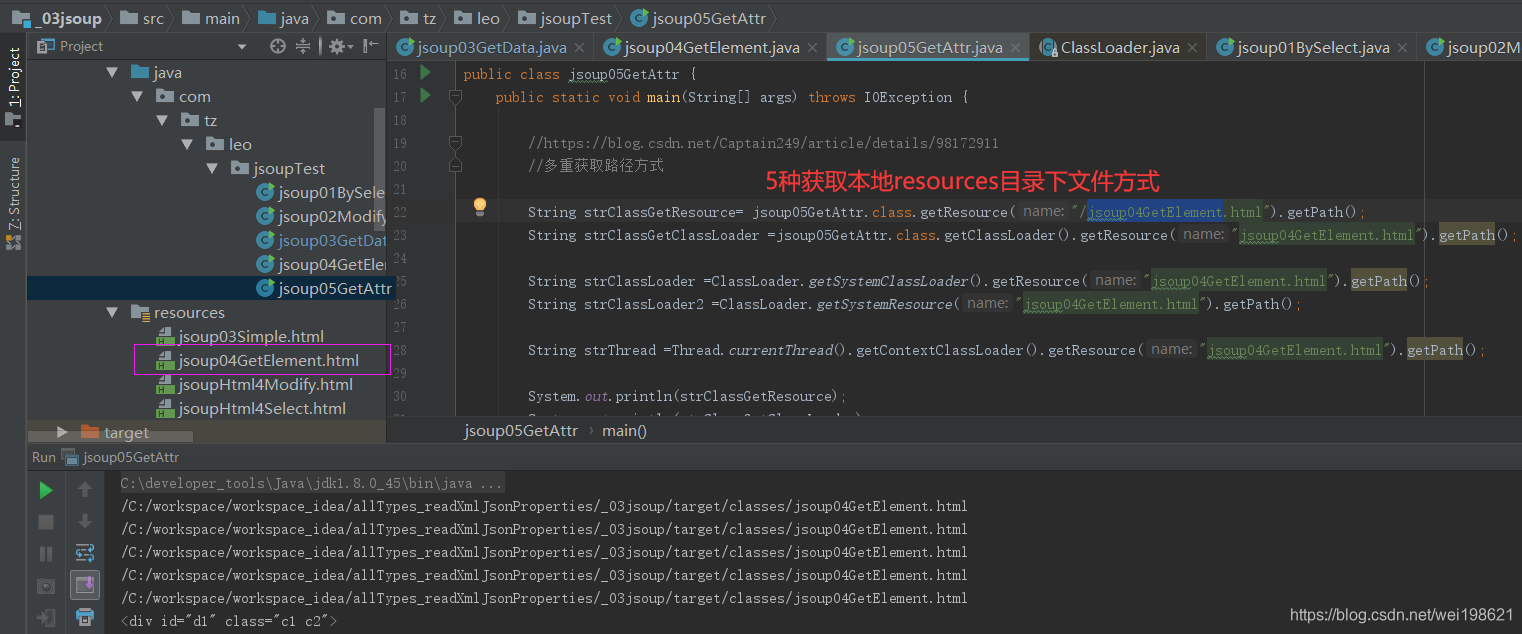Image resolution: width=1522 pixels, height=634 pixels.
Task: Collapse the tz package node
Action: click(x=162, y=120)
